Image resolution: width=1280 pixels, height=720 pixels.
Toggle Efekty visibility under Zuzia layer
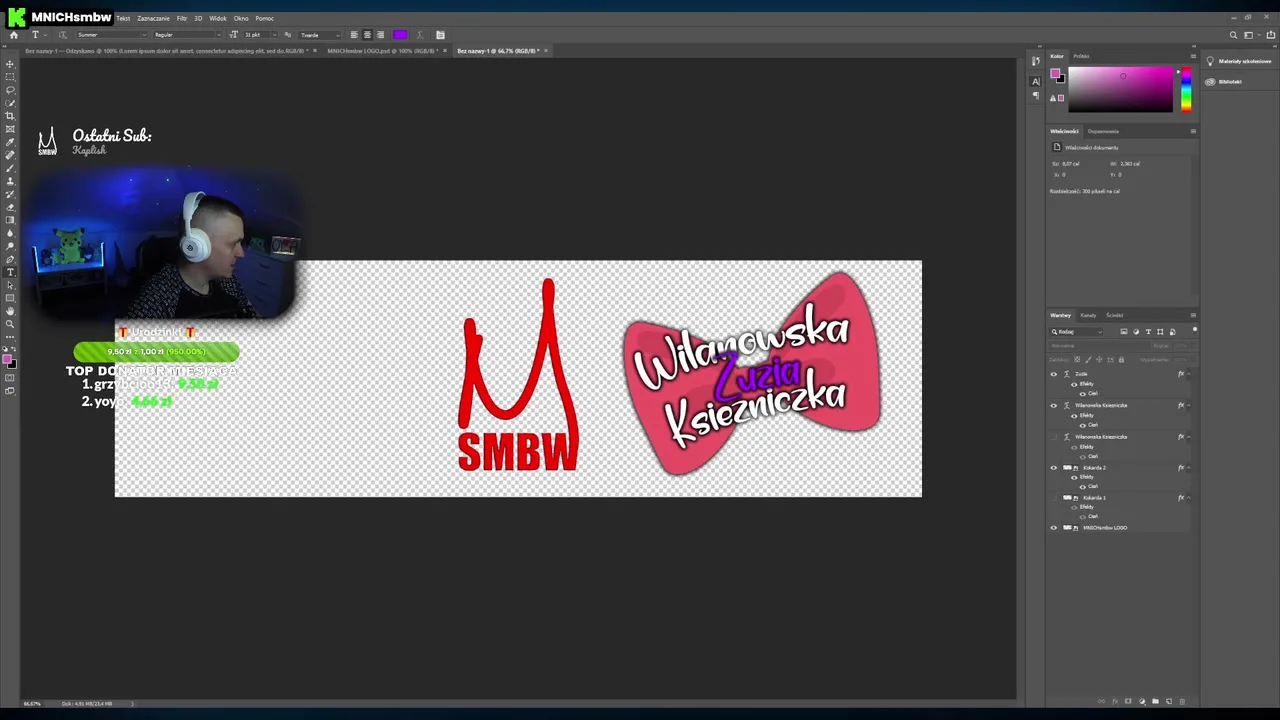(1074, 384)
